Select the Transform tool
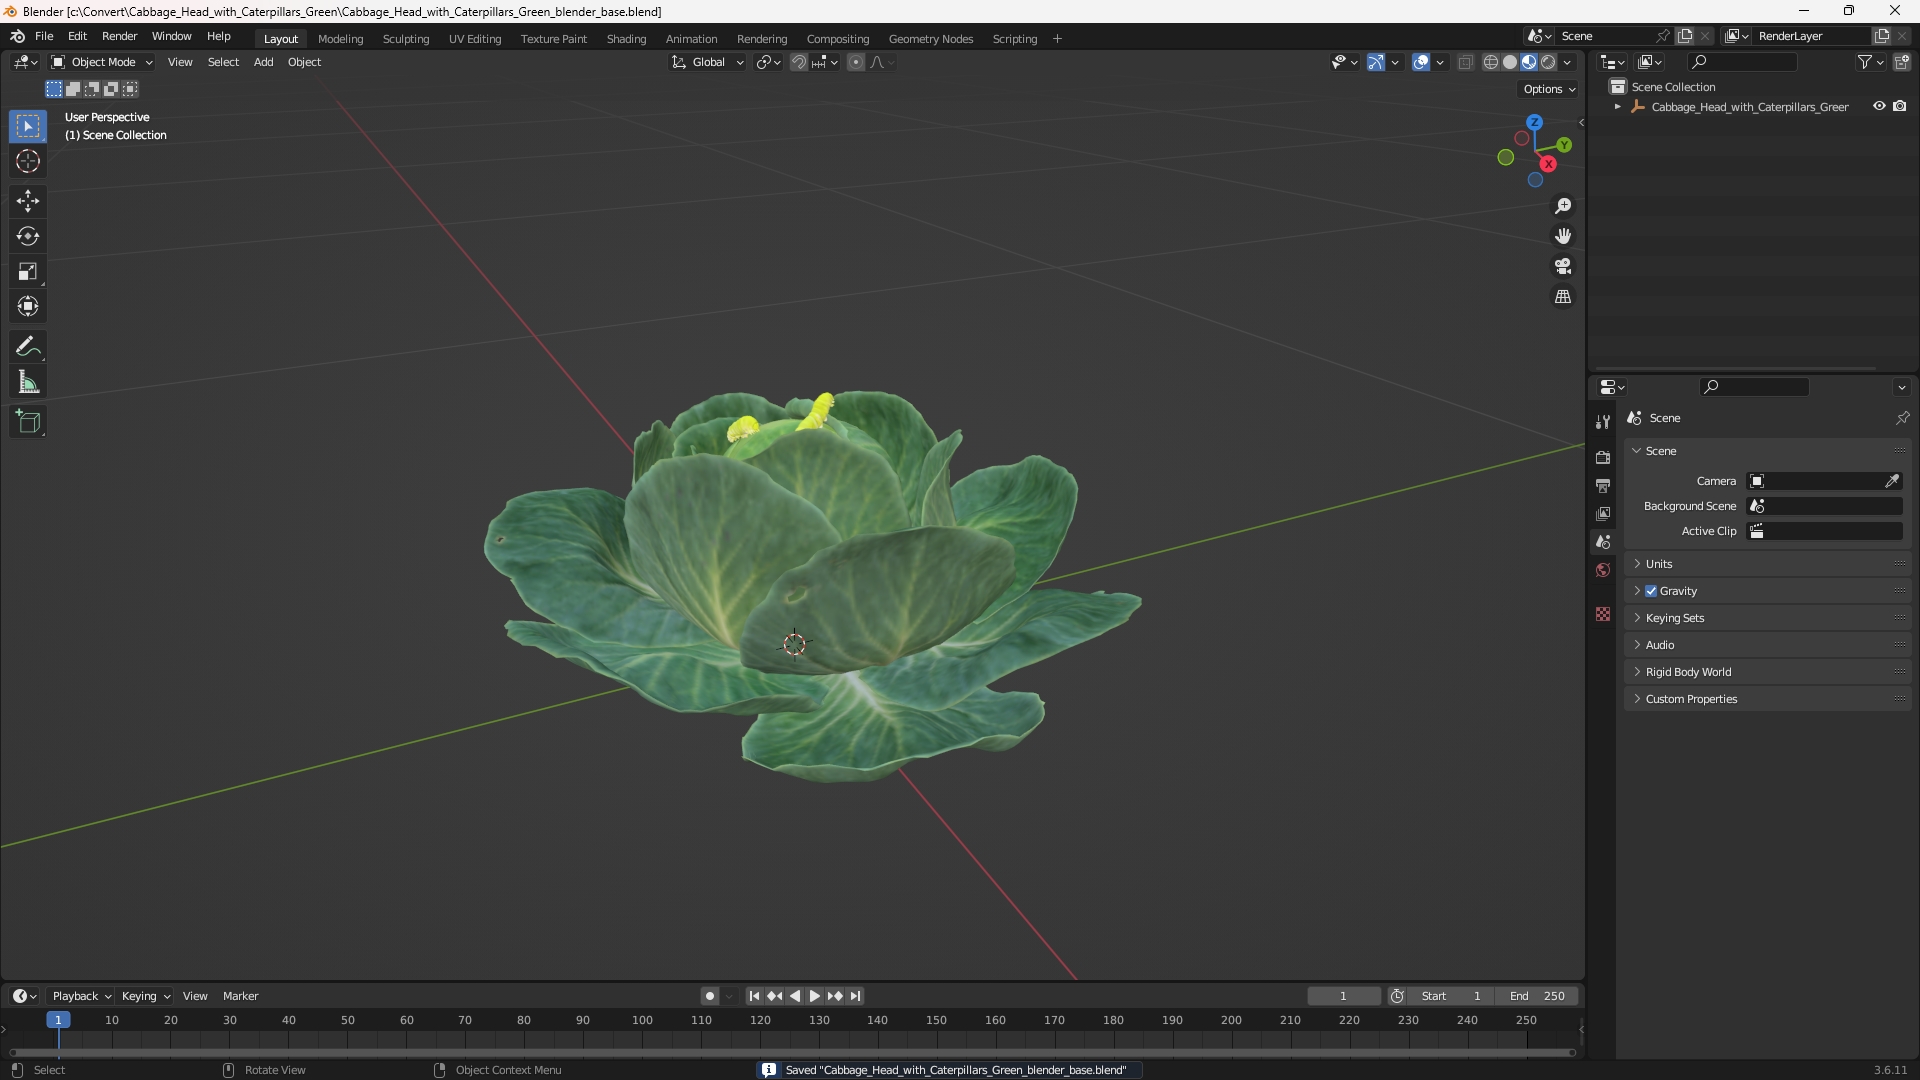 28,306
